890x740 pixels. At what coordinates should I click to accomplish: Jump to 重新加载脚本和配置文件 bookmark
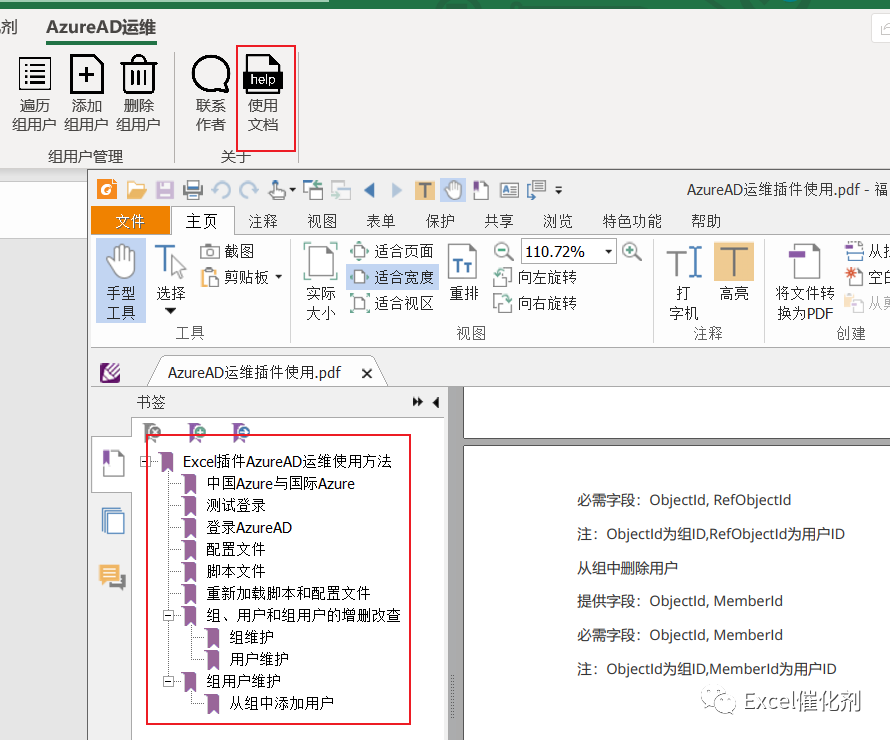coord(288,593)
